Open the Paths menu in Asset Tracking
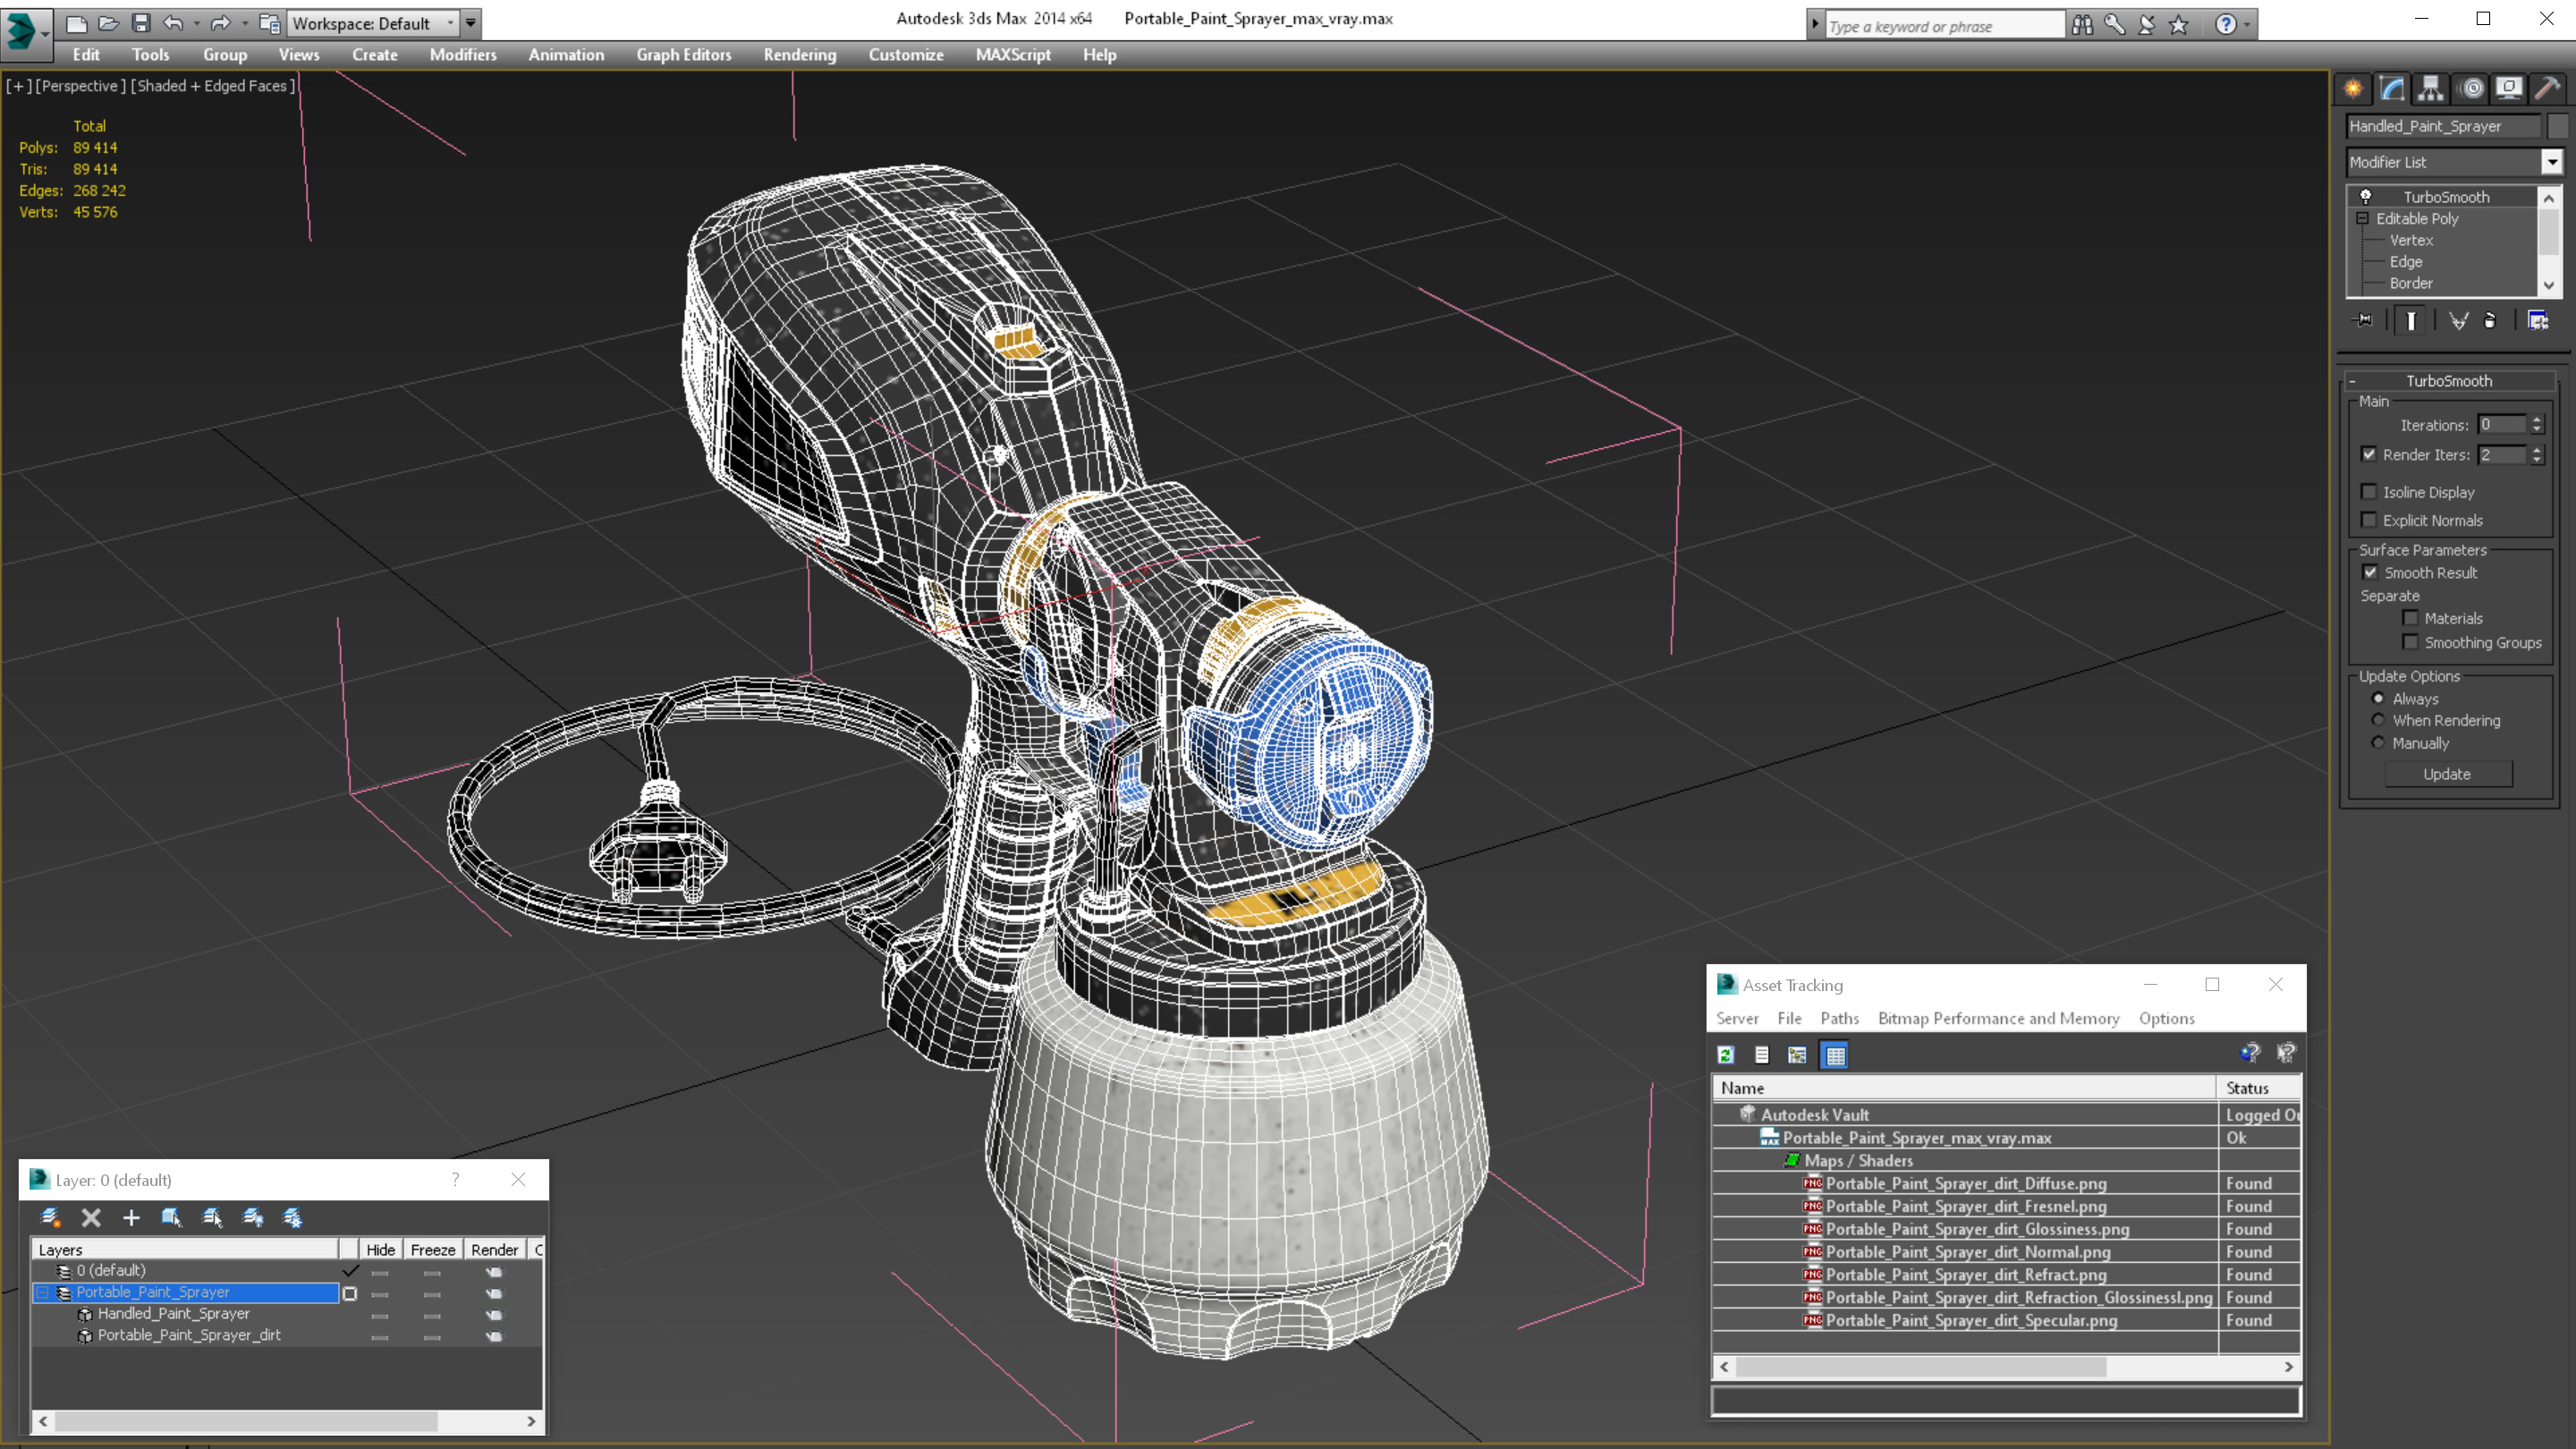2576x1449 pixels. click(x=1838, y=1018)
